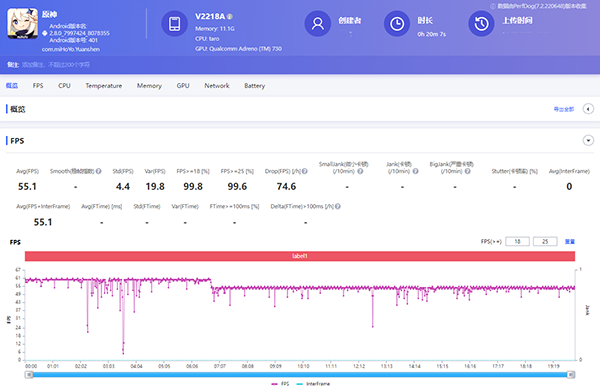Click the Avg(FPS) value 55.1
Image resolution: width=600 pixels, height=391 pixels.
[27, 186]
